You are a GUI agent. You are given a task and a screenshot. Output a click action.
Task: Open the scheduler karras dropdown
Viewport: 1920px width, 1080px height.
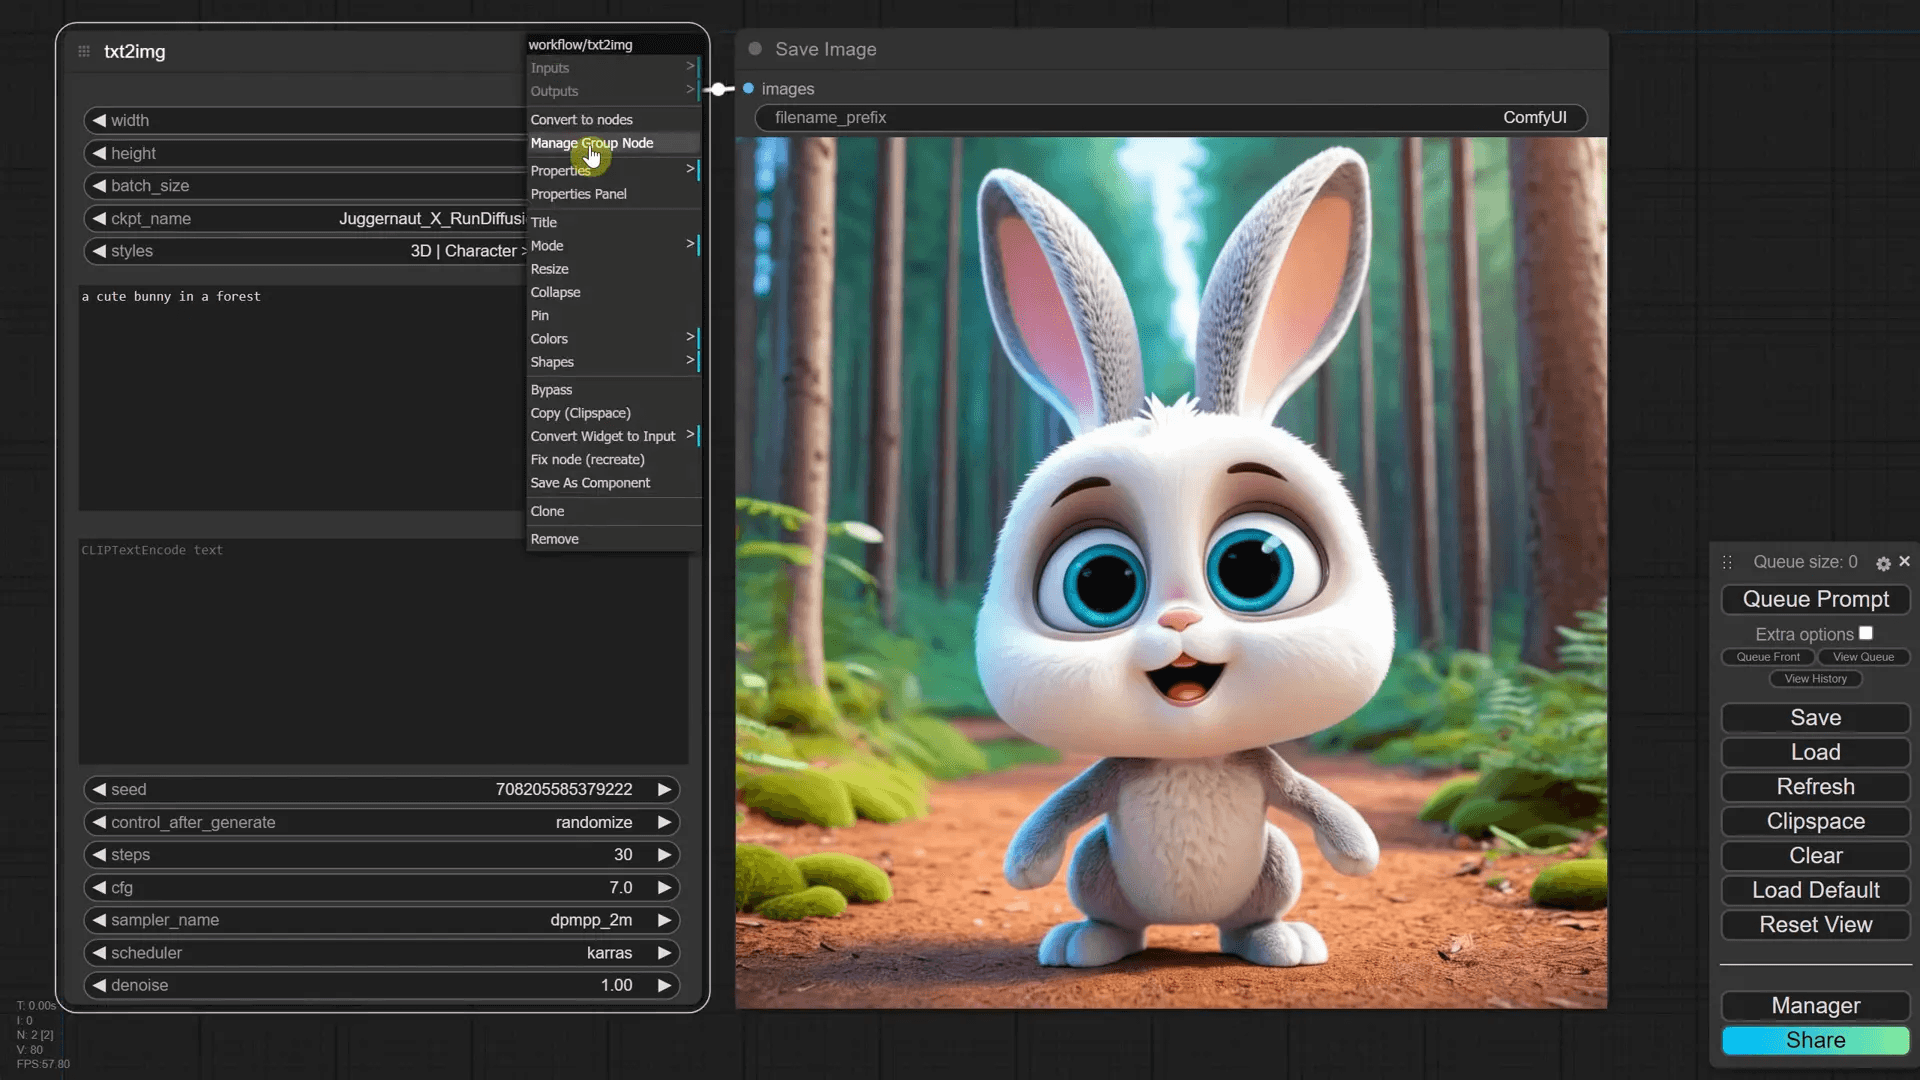[x=380, y=953]
